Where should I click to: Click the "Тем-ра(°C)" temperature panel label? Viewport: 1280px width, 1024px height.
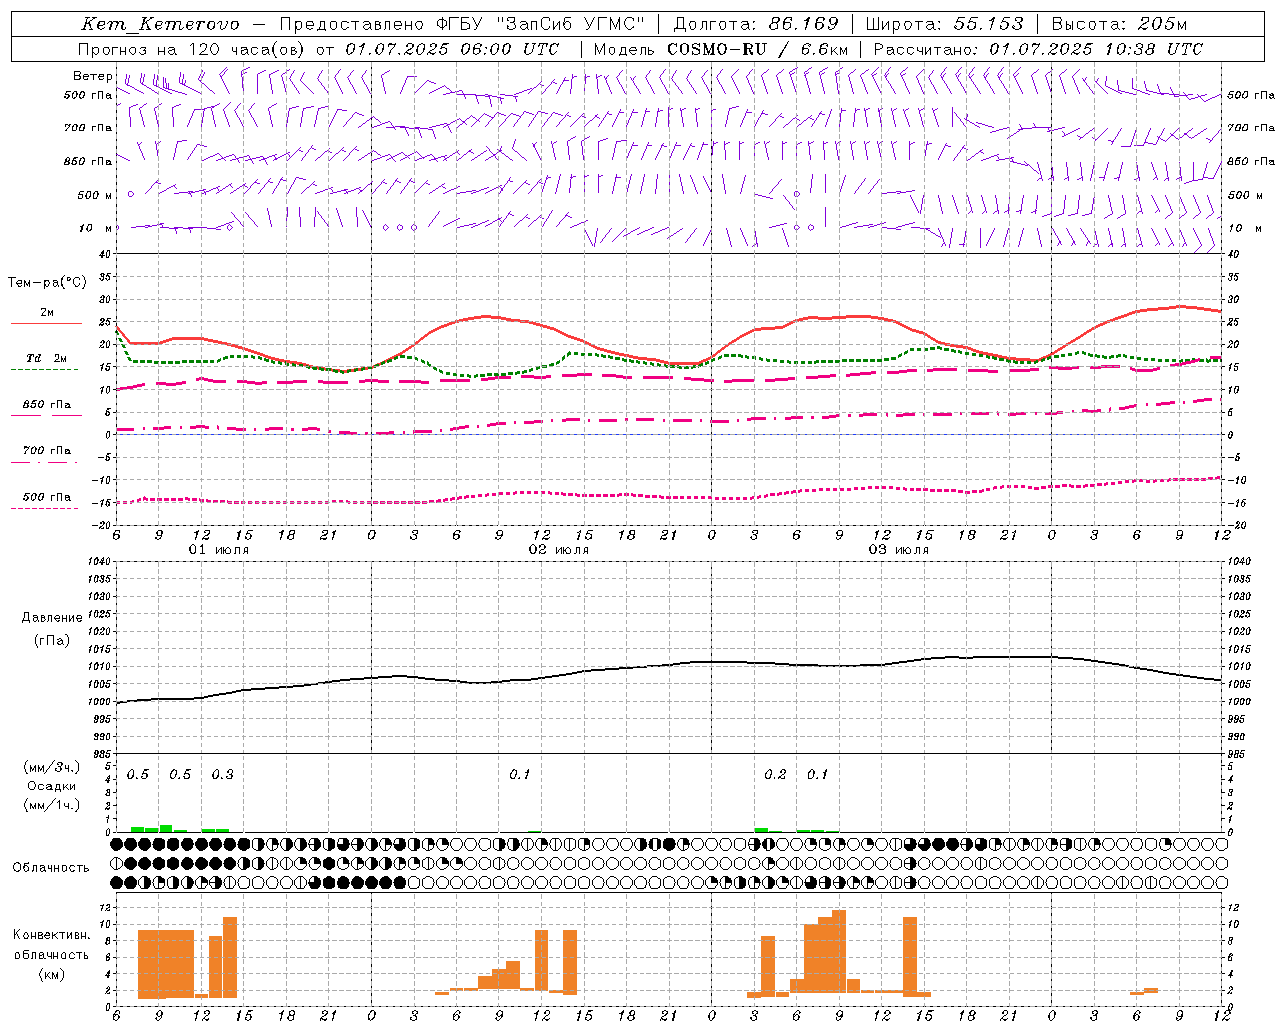click(47, 283)
